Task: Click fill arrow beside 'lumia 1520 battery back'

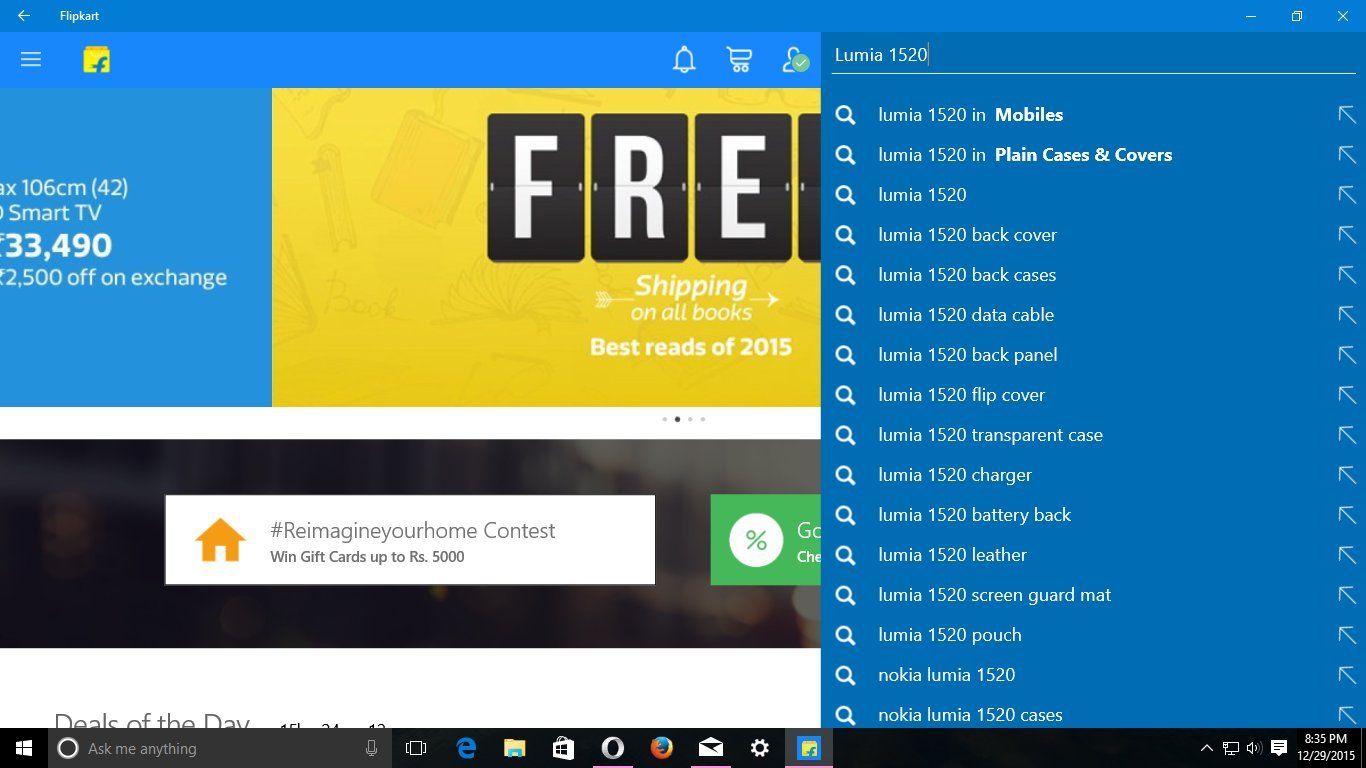Action: 1347,515
